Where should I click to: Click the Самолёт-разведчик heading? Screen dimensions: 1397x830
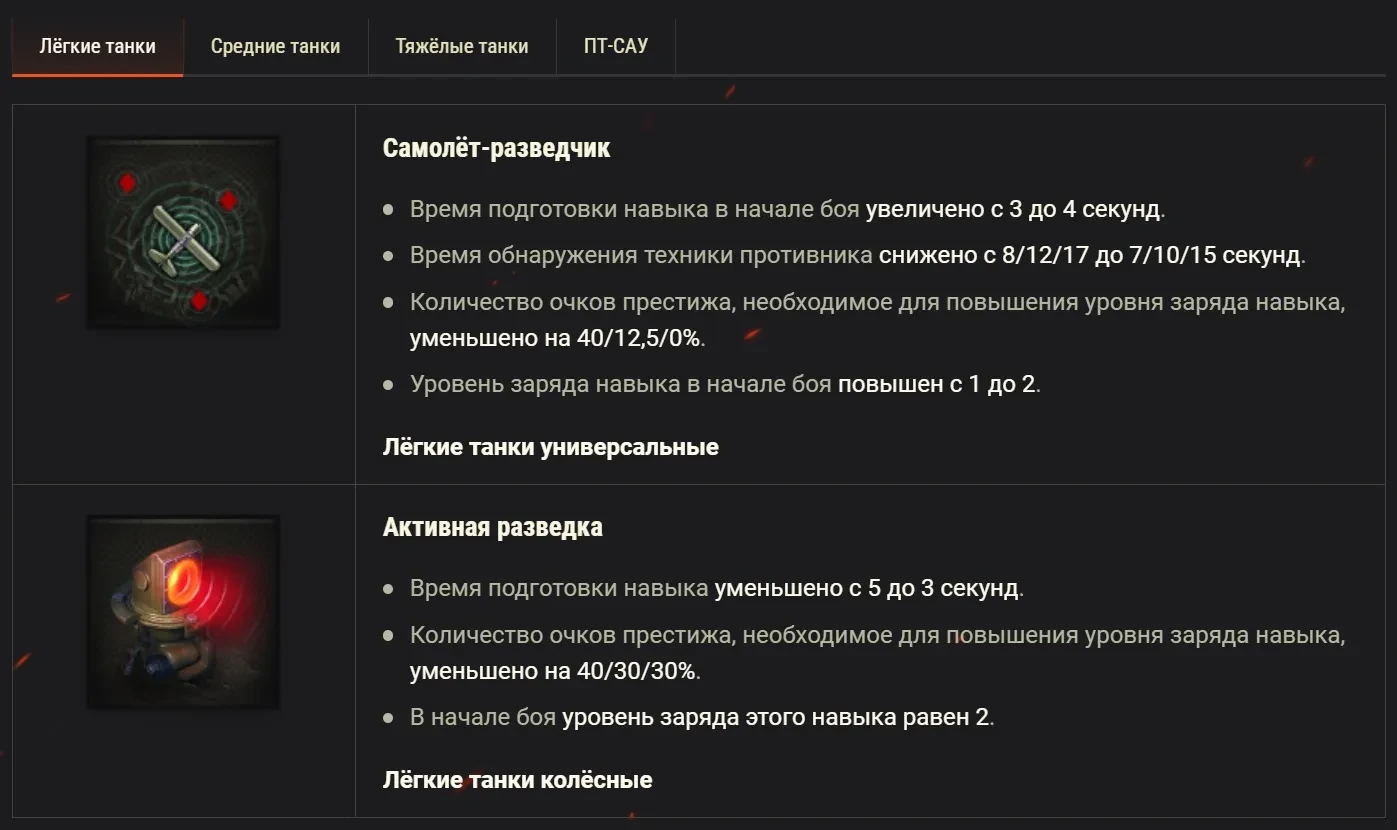tap(496, 148)
